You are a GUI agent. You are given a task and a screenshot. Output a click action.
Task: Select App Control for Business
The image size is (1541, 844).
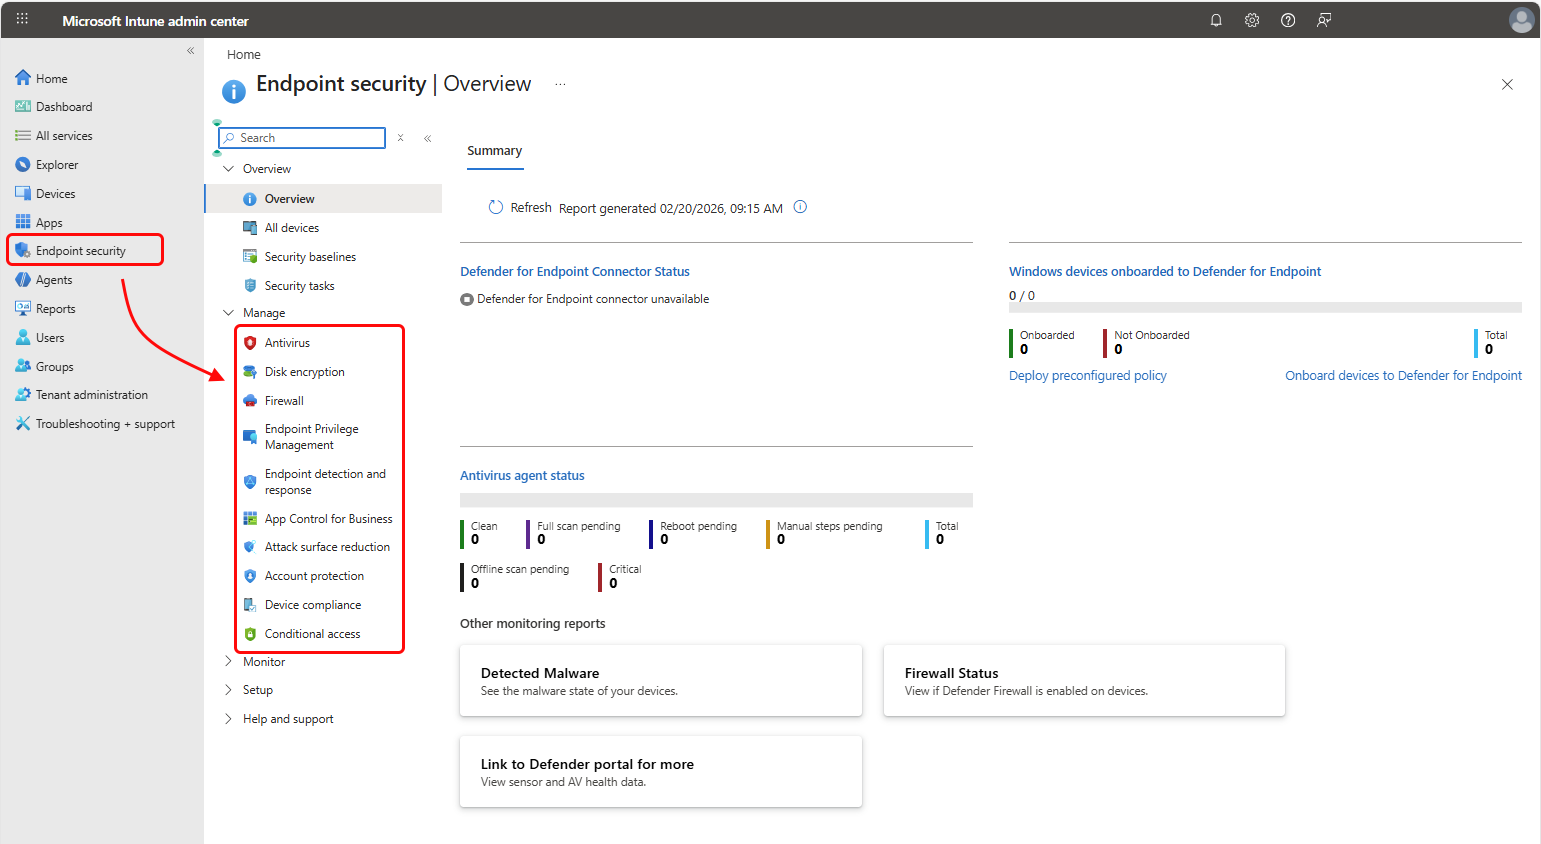(328, 518)
